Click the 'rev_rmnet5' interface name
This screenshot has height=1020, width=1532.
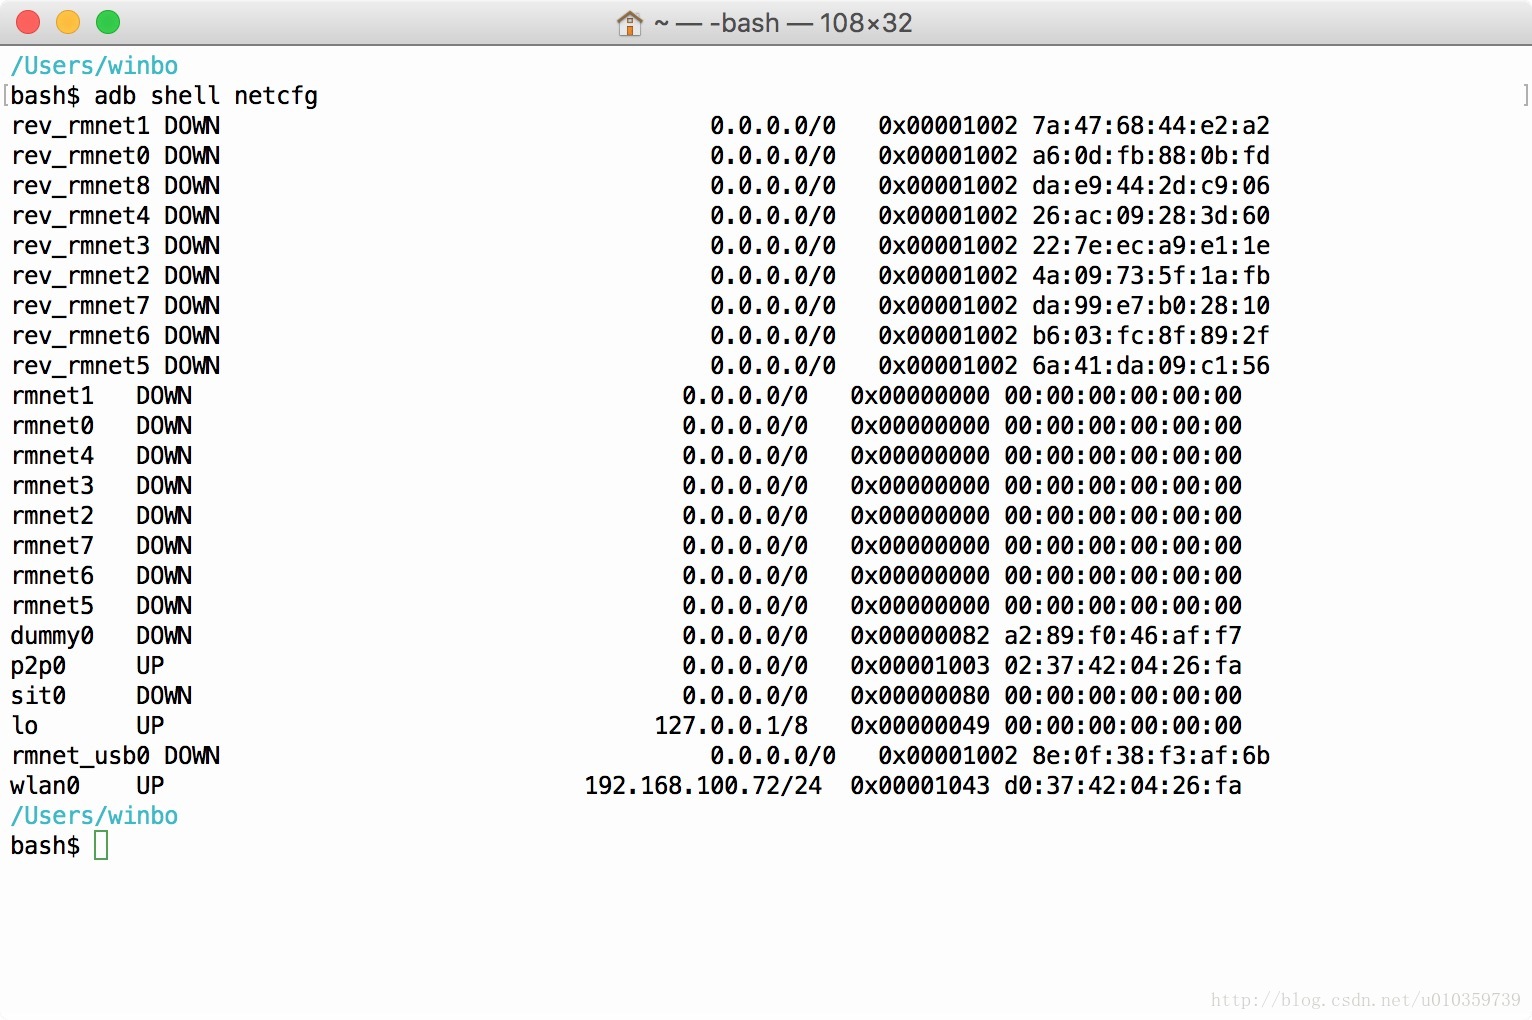[x=80, y=366]
